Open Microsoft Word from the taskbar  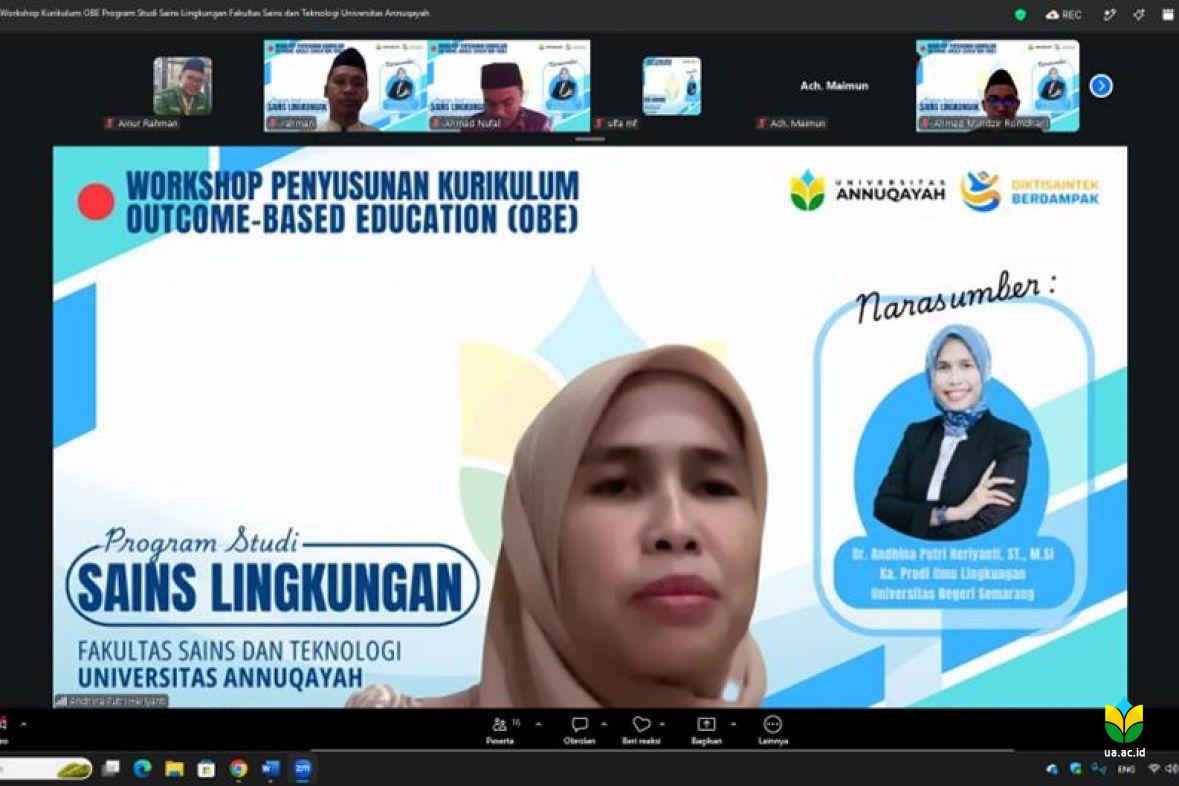pos(271,768)
